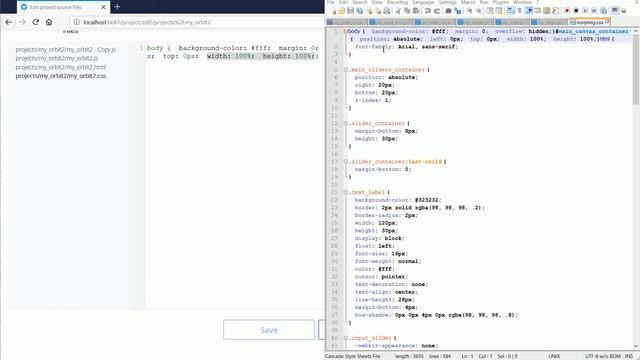640x360 pixels.
Task: Click the Notepad++ scrollbar down arrow
Action: pos(636,346)
